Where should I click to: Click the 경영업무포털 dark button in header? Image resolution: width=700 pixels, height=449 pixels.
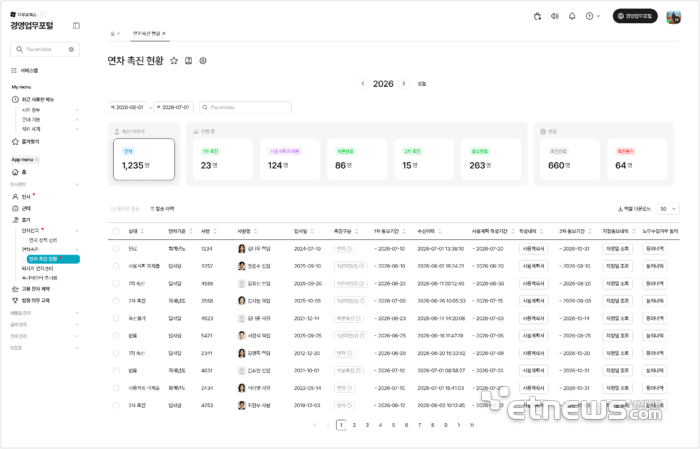click(635, 16)
